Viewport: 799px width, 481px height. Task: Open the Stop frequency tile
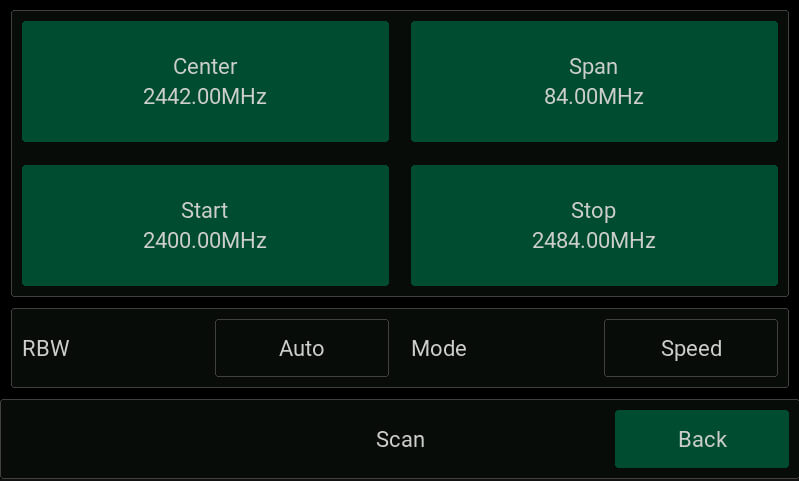594,226
